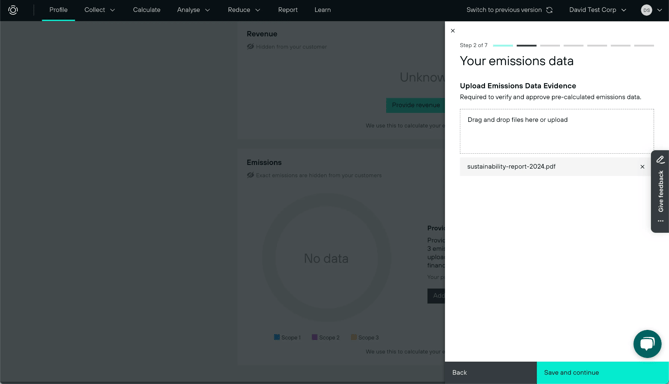Expand the Analyse dropdown menu
Viewport: 669px width, 384px height.
pos(193,10)
